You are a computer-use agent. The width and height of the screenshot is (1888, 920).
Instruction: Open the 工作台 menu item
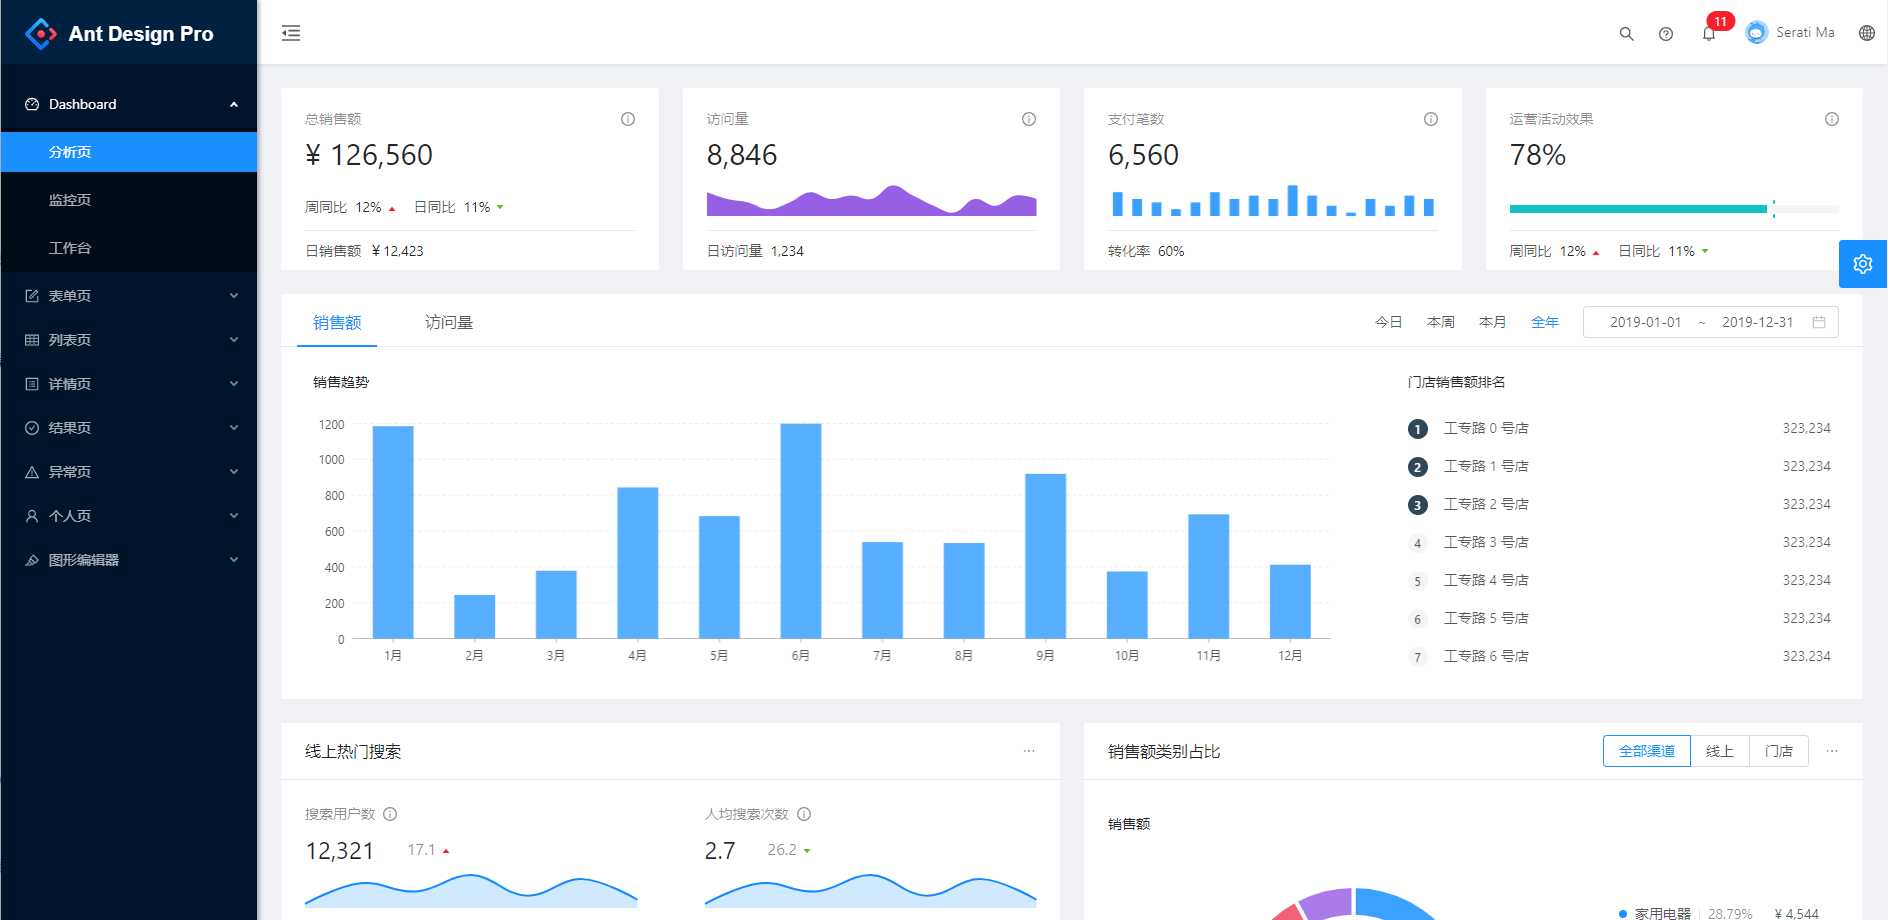(129, 248)
